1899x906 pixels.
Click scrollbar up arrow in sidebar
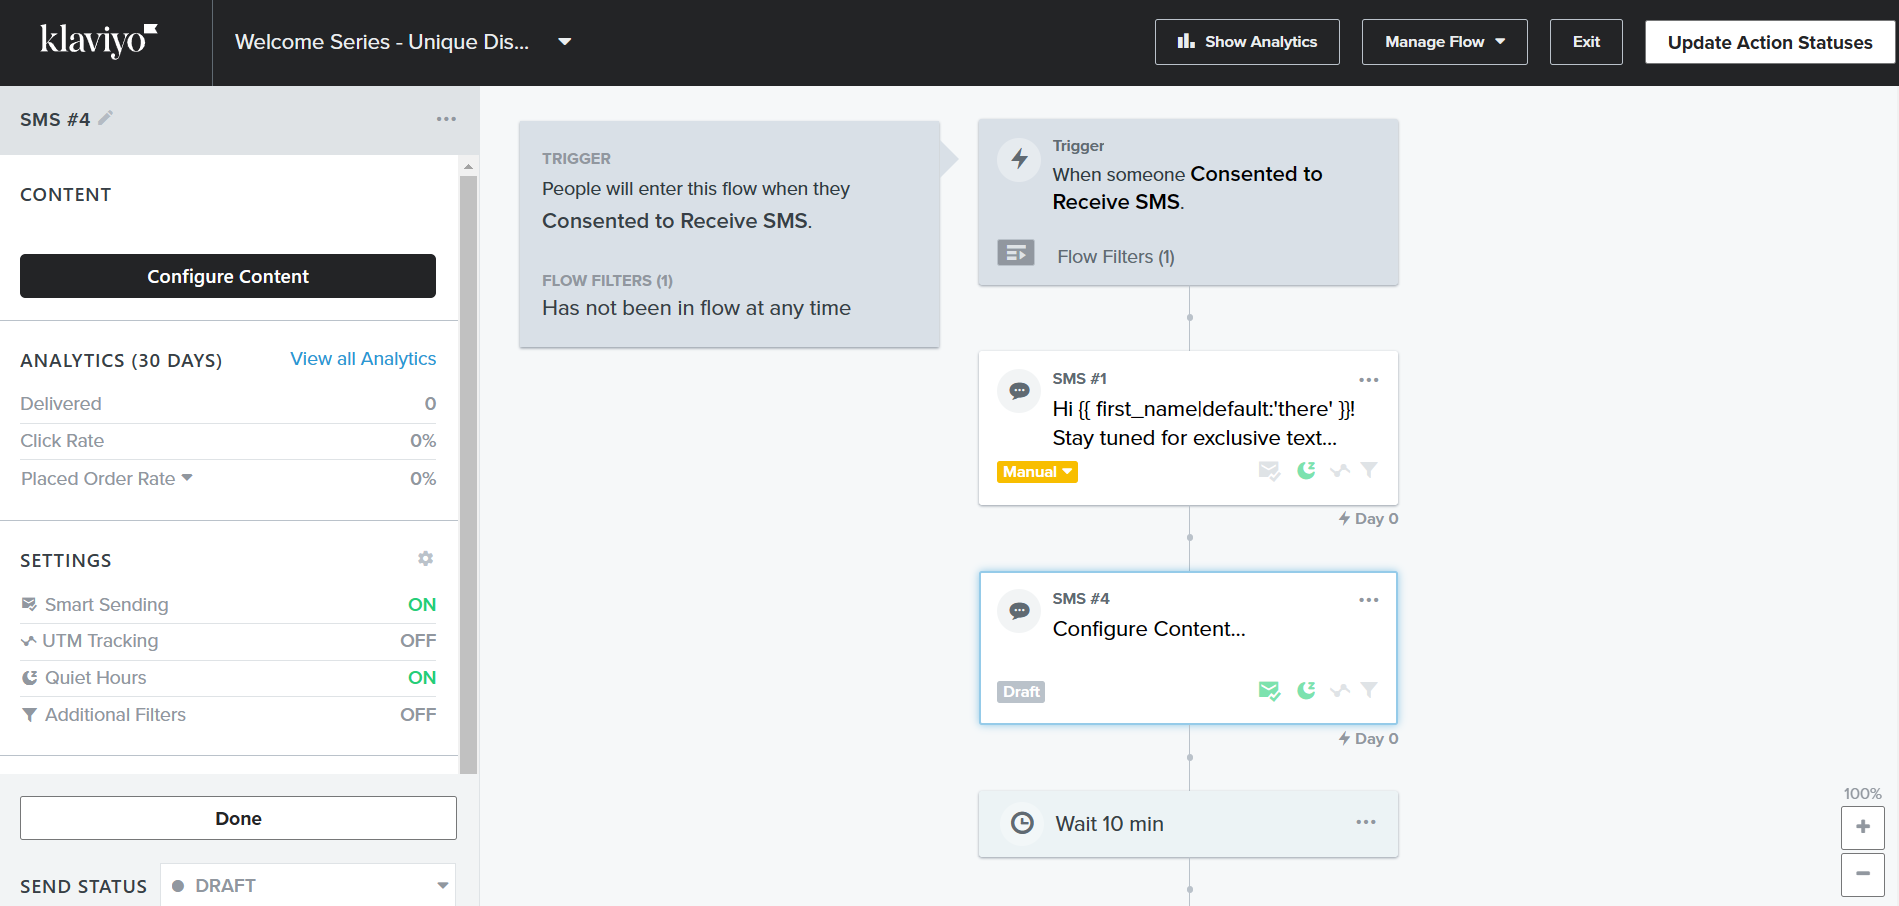468,166
